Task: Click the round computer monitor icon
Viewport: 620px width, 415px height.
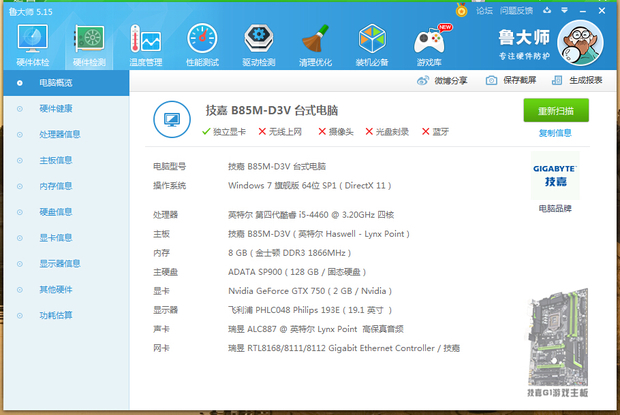Action: click(x=172, y=119)
